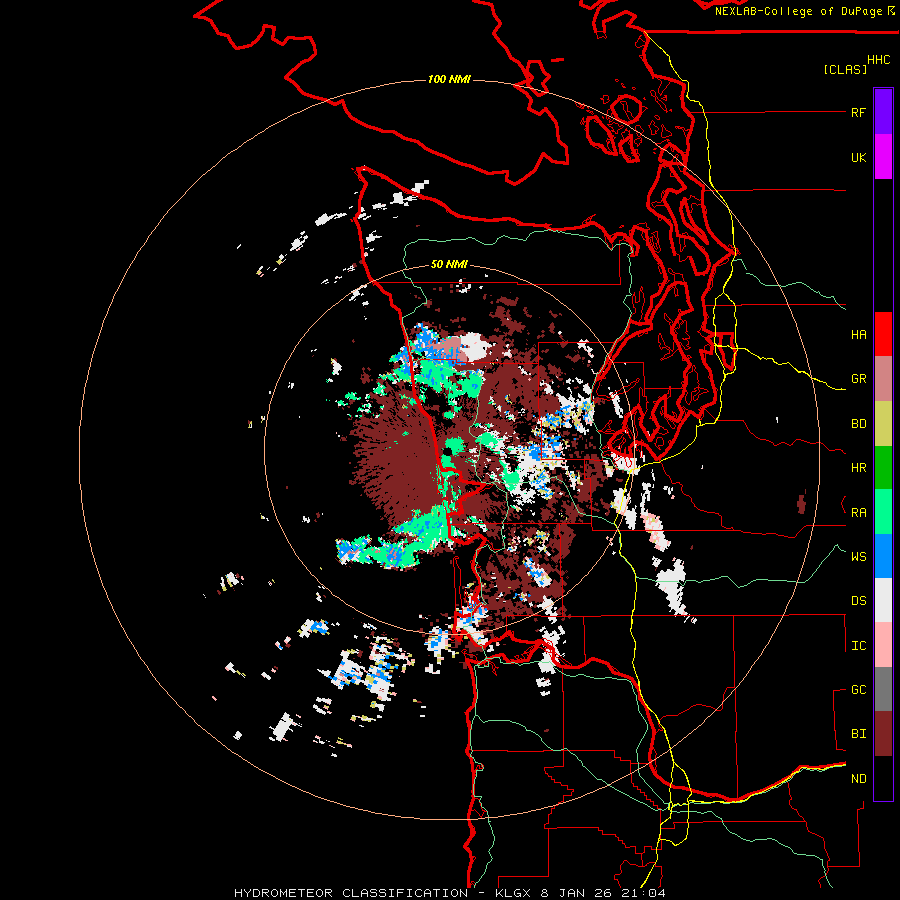This screenshot has height=900, width=900.
Task: Click the UK legend label
Action: (x=858, y=158)
